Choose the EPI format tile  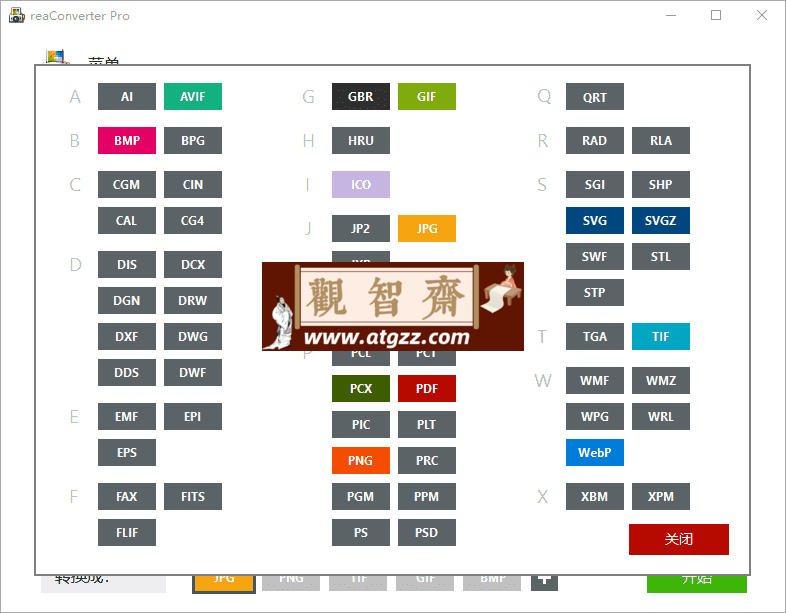coord(193,417)
